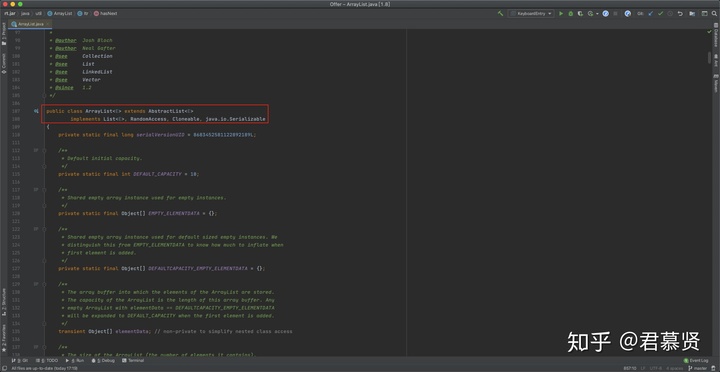Collapse the comment fold at line 117
720x372 pixels.
45,190
